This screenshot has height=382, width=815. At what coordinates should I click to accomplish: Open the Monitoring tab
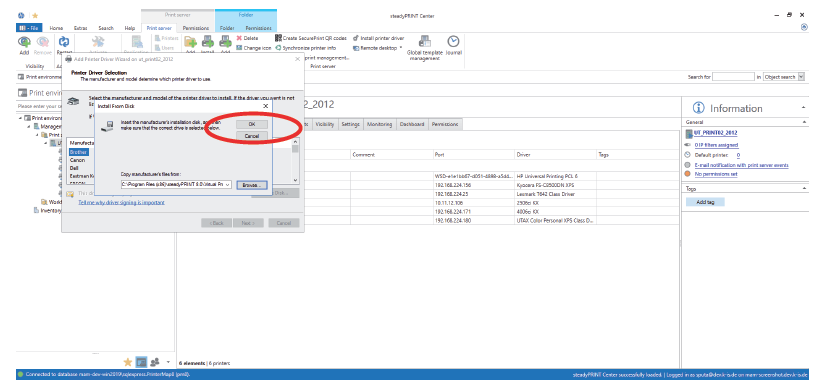[379, 125]
